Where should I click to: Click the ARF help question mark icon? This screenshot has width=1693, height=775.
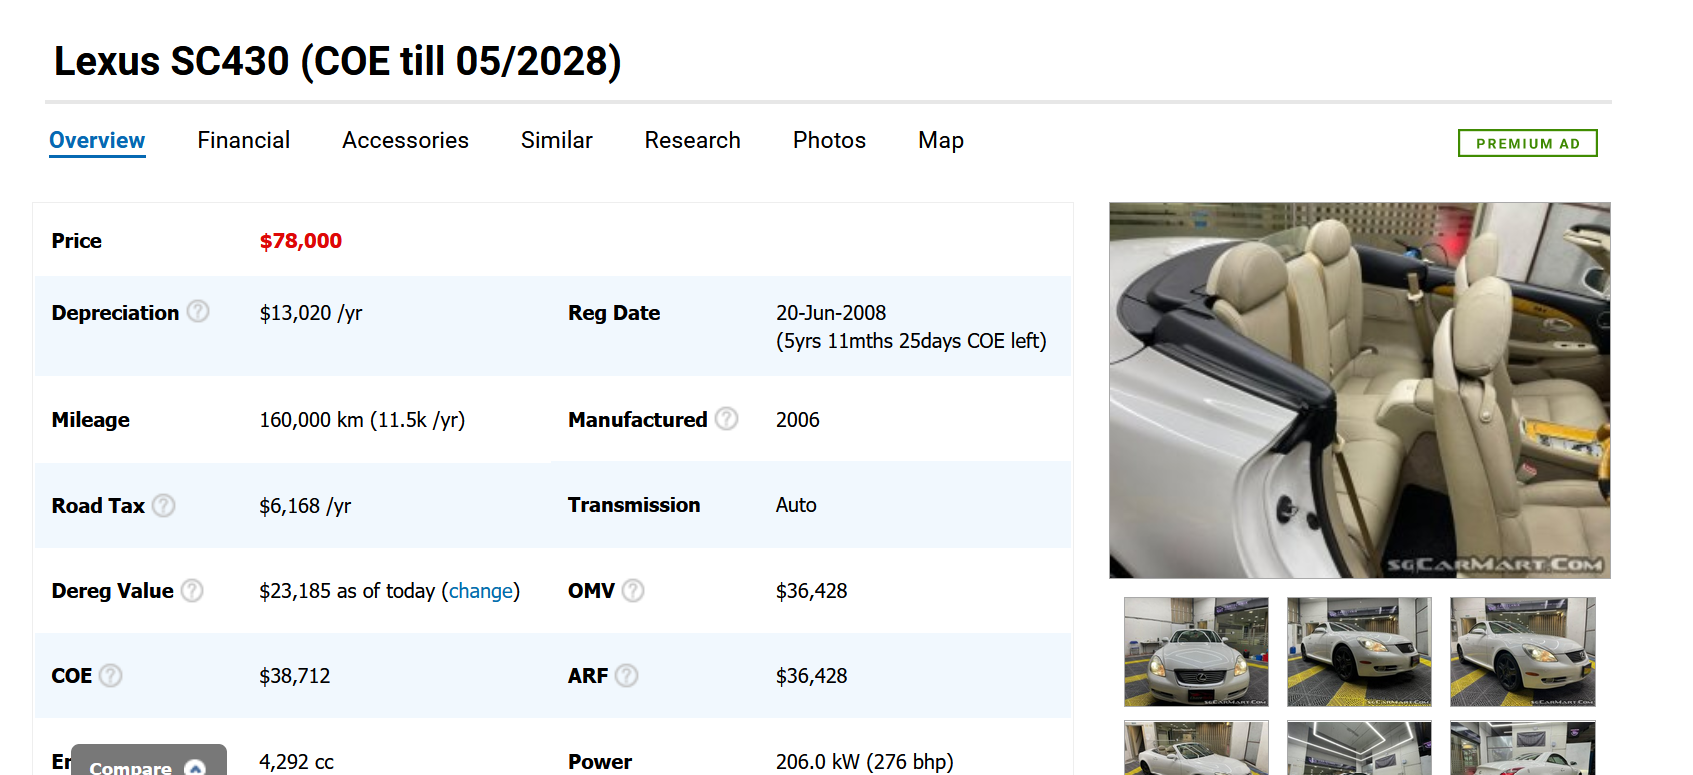[x=627, y=676]
